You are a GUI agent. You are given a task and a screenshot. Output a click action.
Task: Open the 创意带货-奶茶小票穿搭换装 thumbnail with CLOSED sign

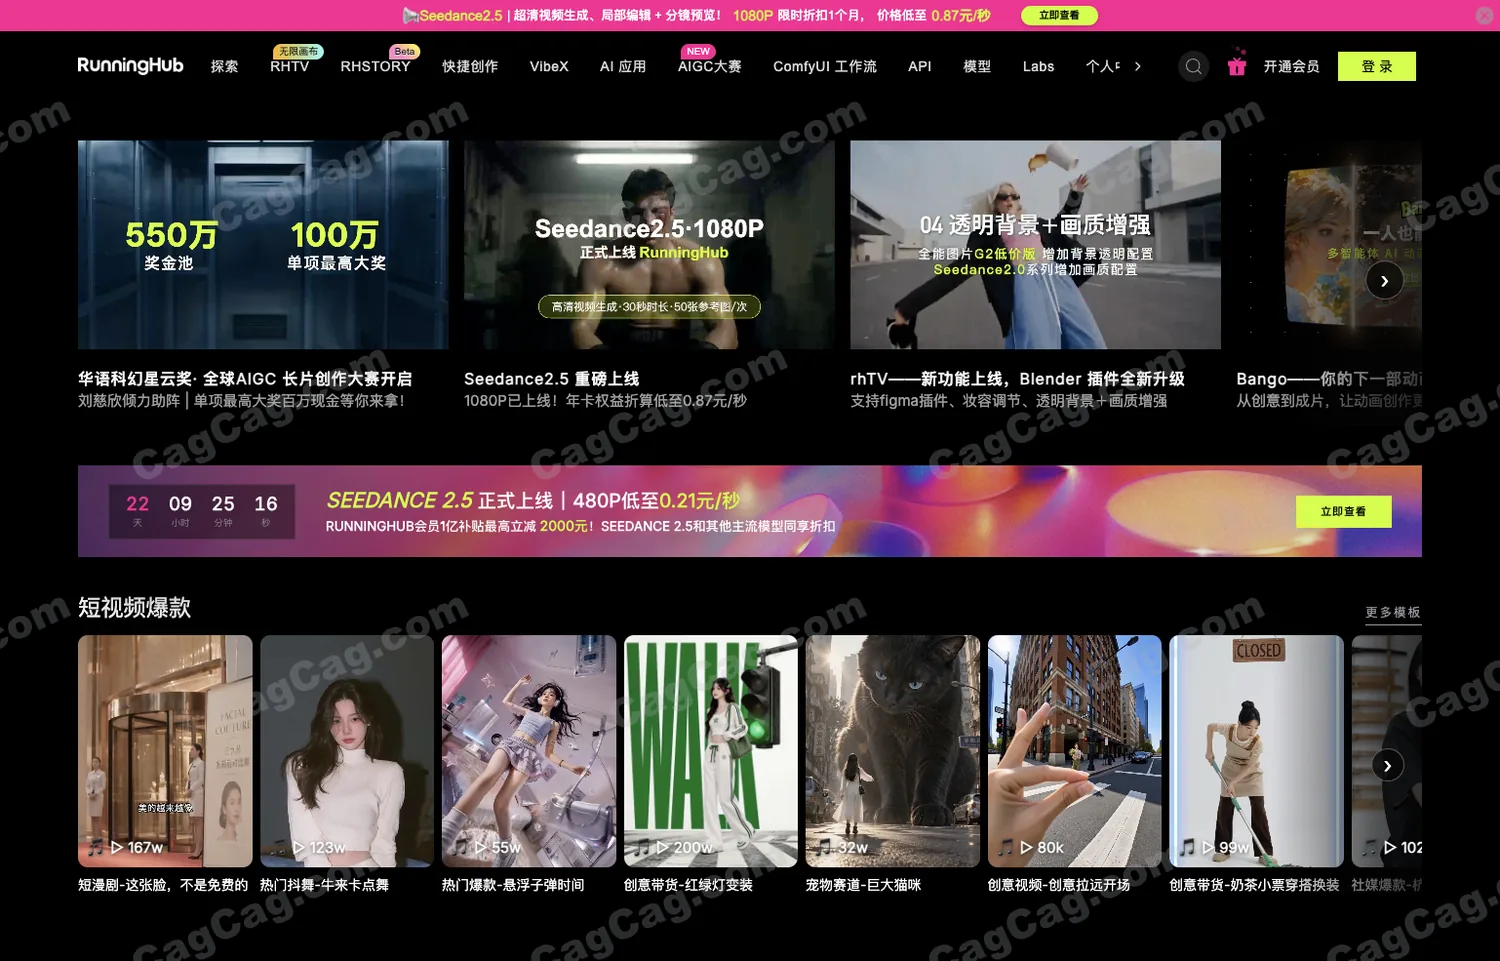tap(1257, 751)
